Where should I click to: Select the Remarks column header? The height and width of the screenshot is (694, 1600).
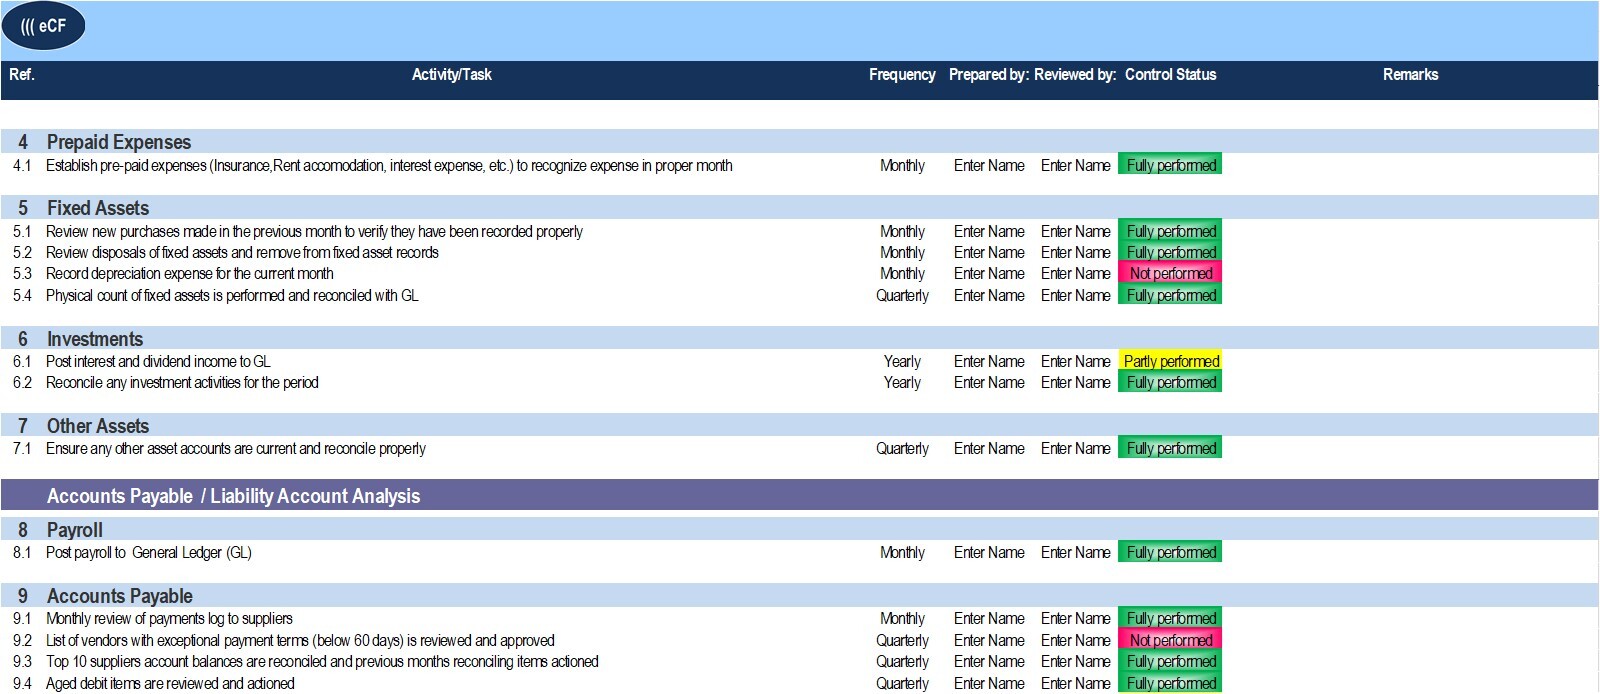pyautogui.click(x=1410, y=75)
